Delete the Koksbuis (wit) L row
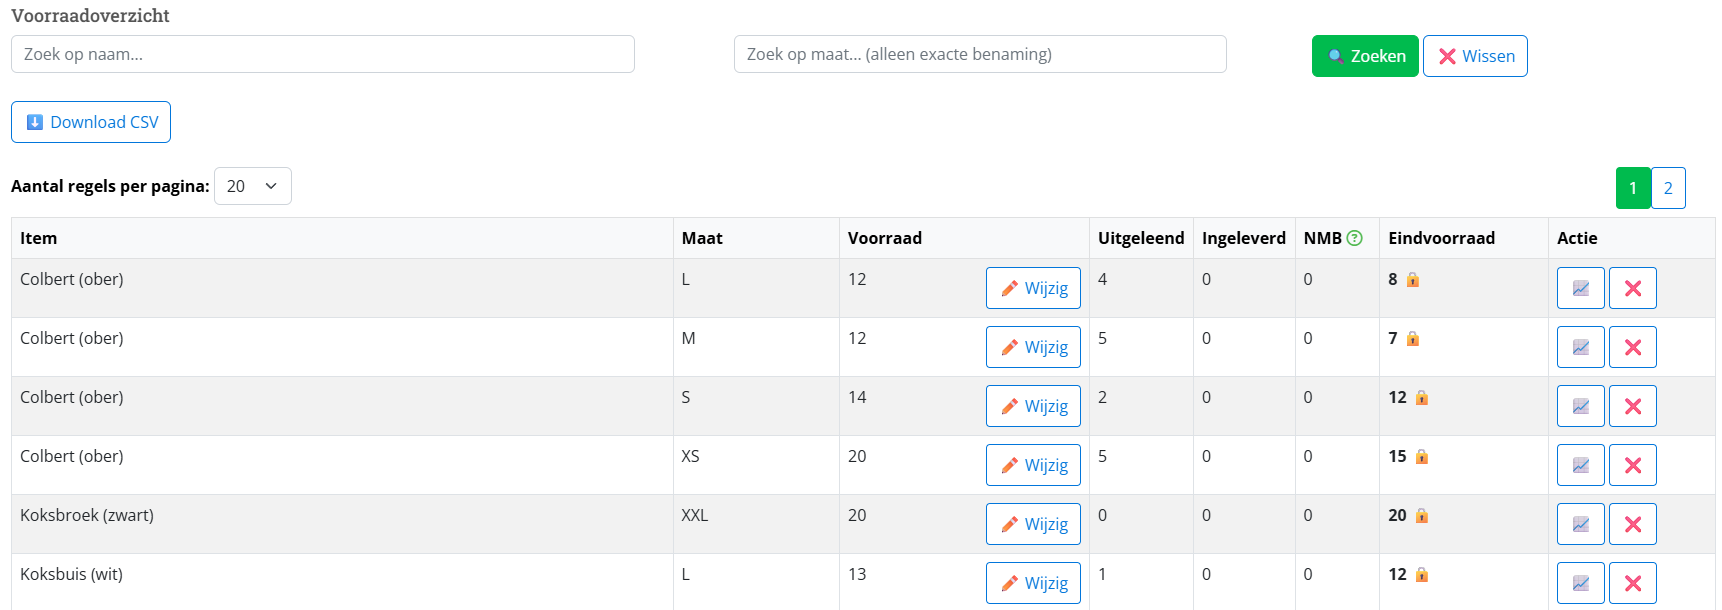1722x610 pixels. (x=1632, y=583)
